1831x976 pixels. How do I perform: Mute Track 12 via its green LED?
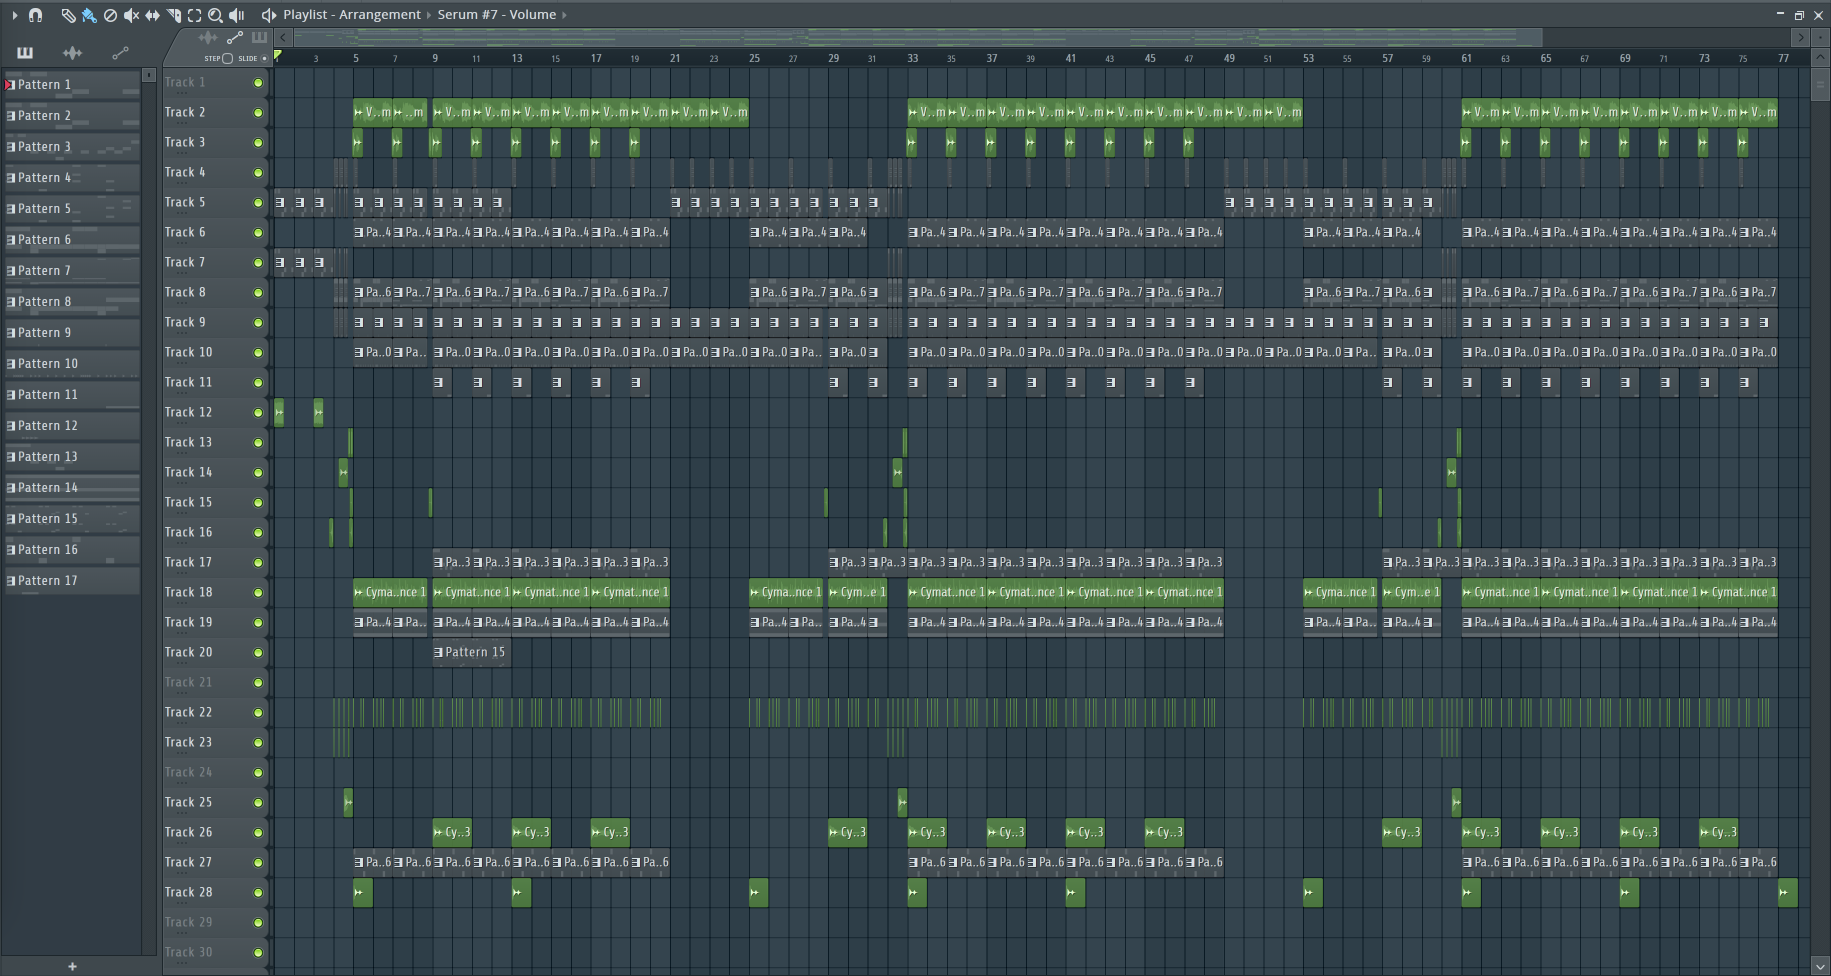tap(258, 413)
